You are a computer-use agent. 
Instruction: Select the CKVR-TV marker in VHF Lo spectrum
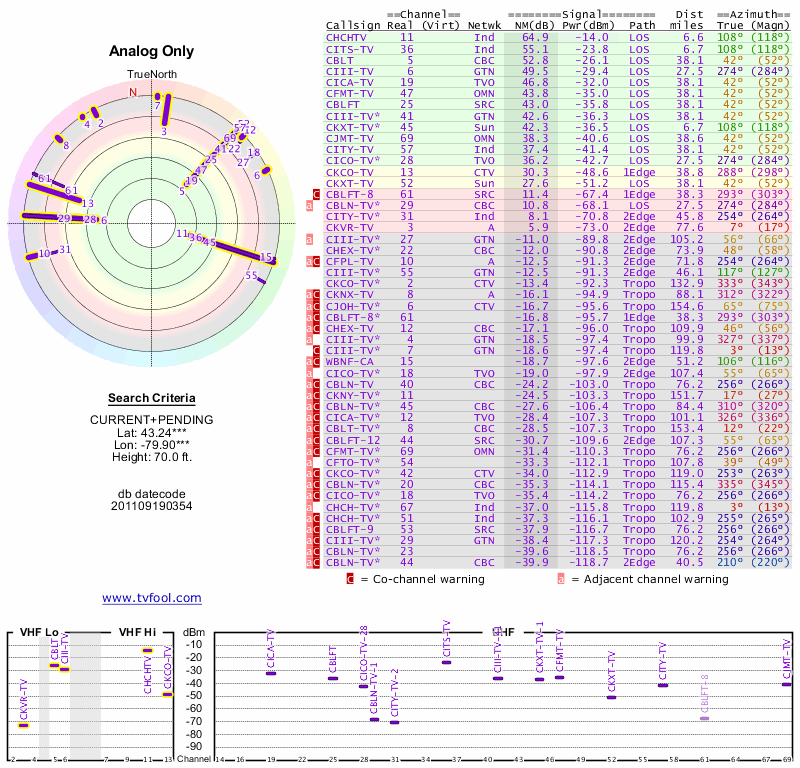click(24, 725)
